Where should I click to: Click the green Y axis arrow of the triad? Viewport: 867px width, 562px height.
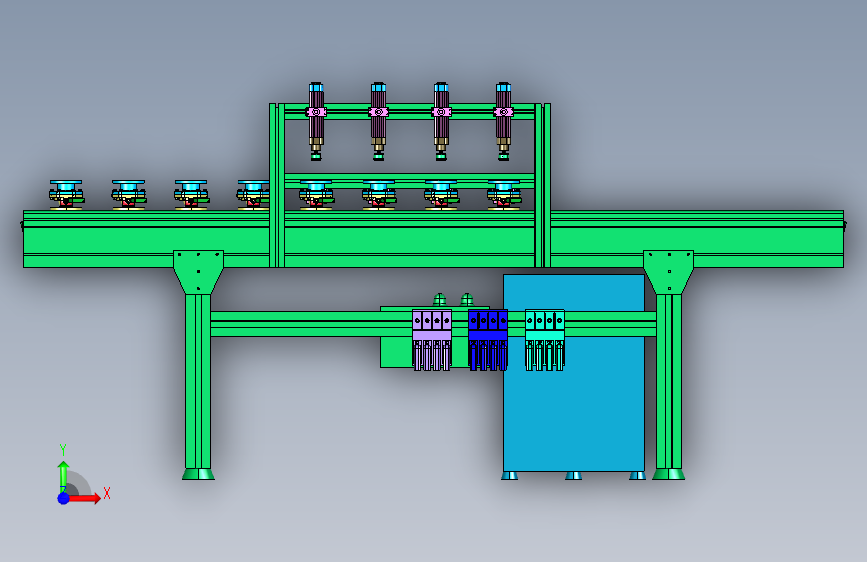pyautogui.click(x=63, y=475)
